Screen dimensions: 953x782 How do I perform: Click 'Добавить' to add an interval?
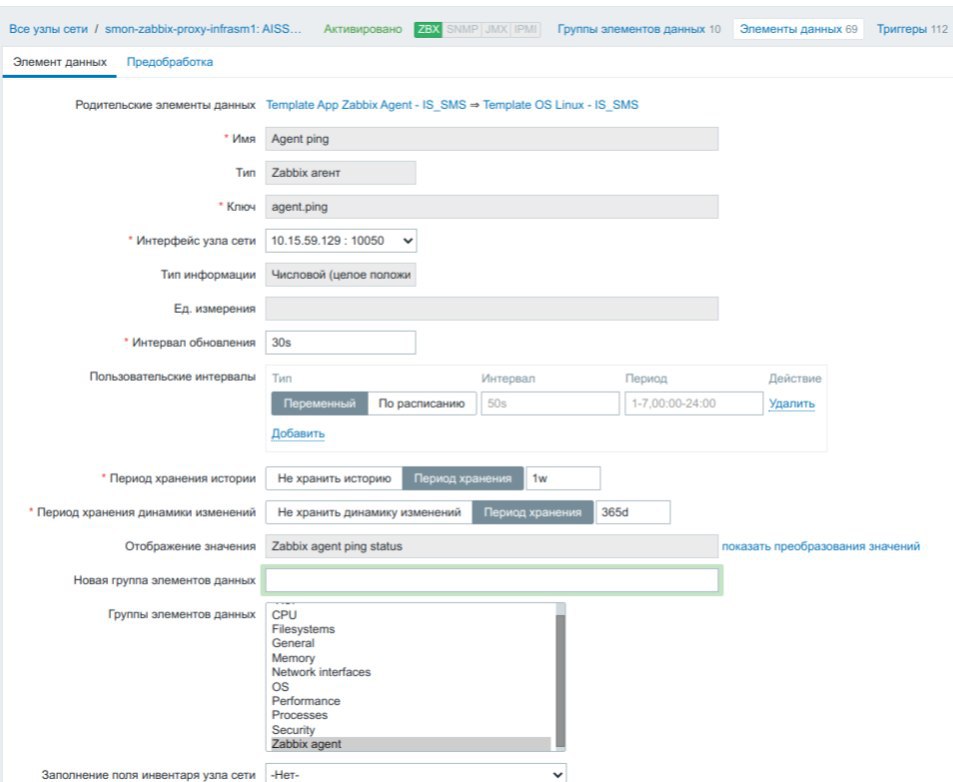[298, 433]
